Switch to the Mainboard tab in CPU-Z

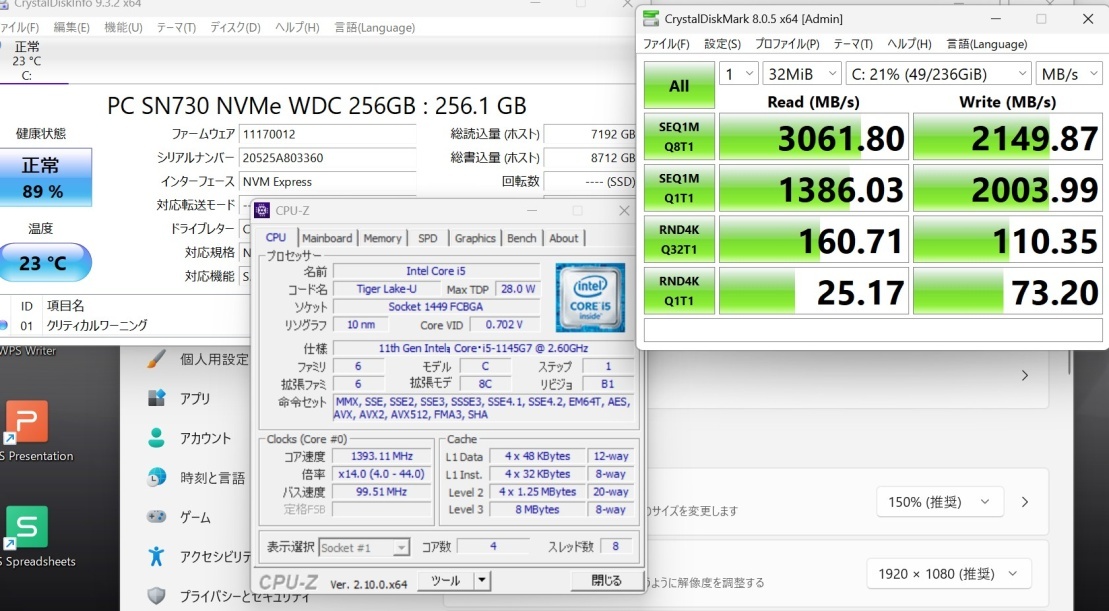(327, 238)
